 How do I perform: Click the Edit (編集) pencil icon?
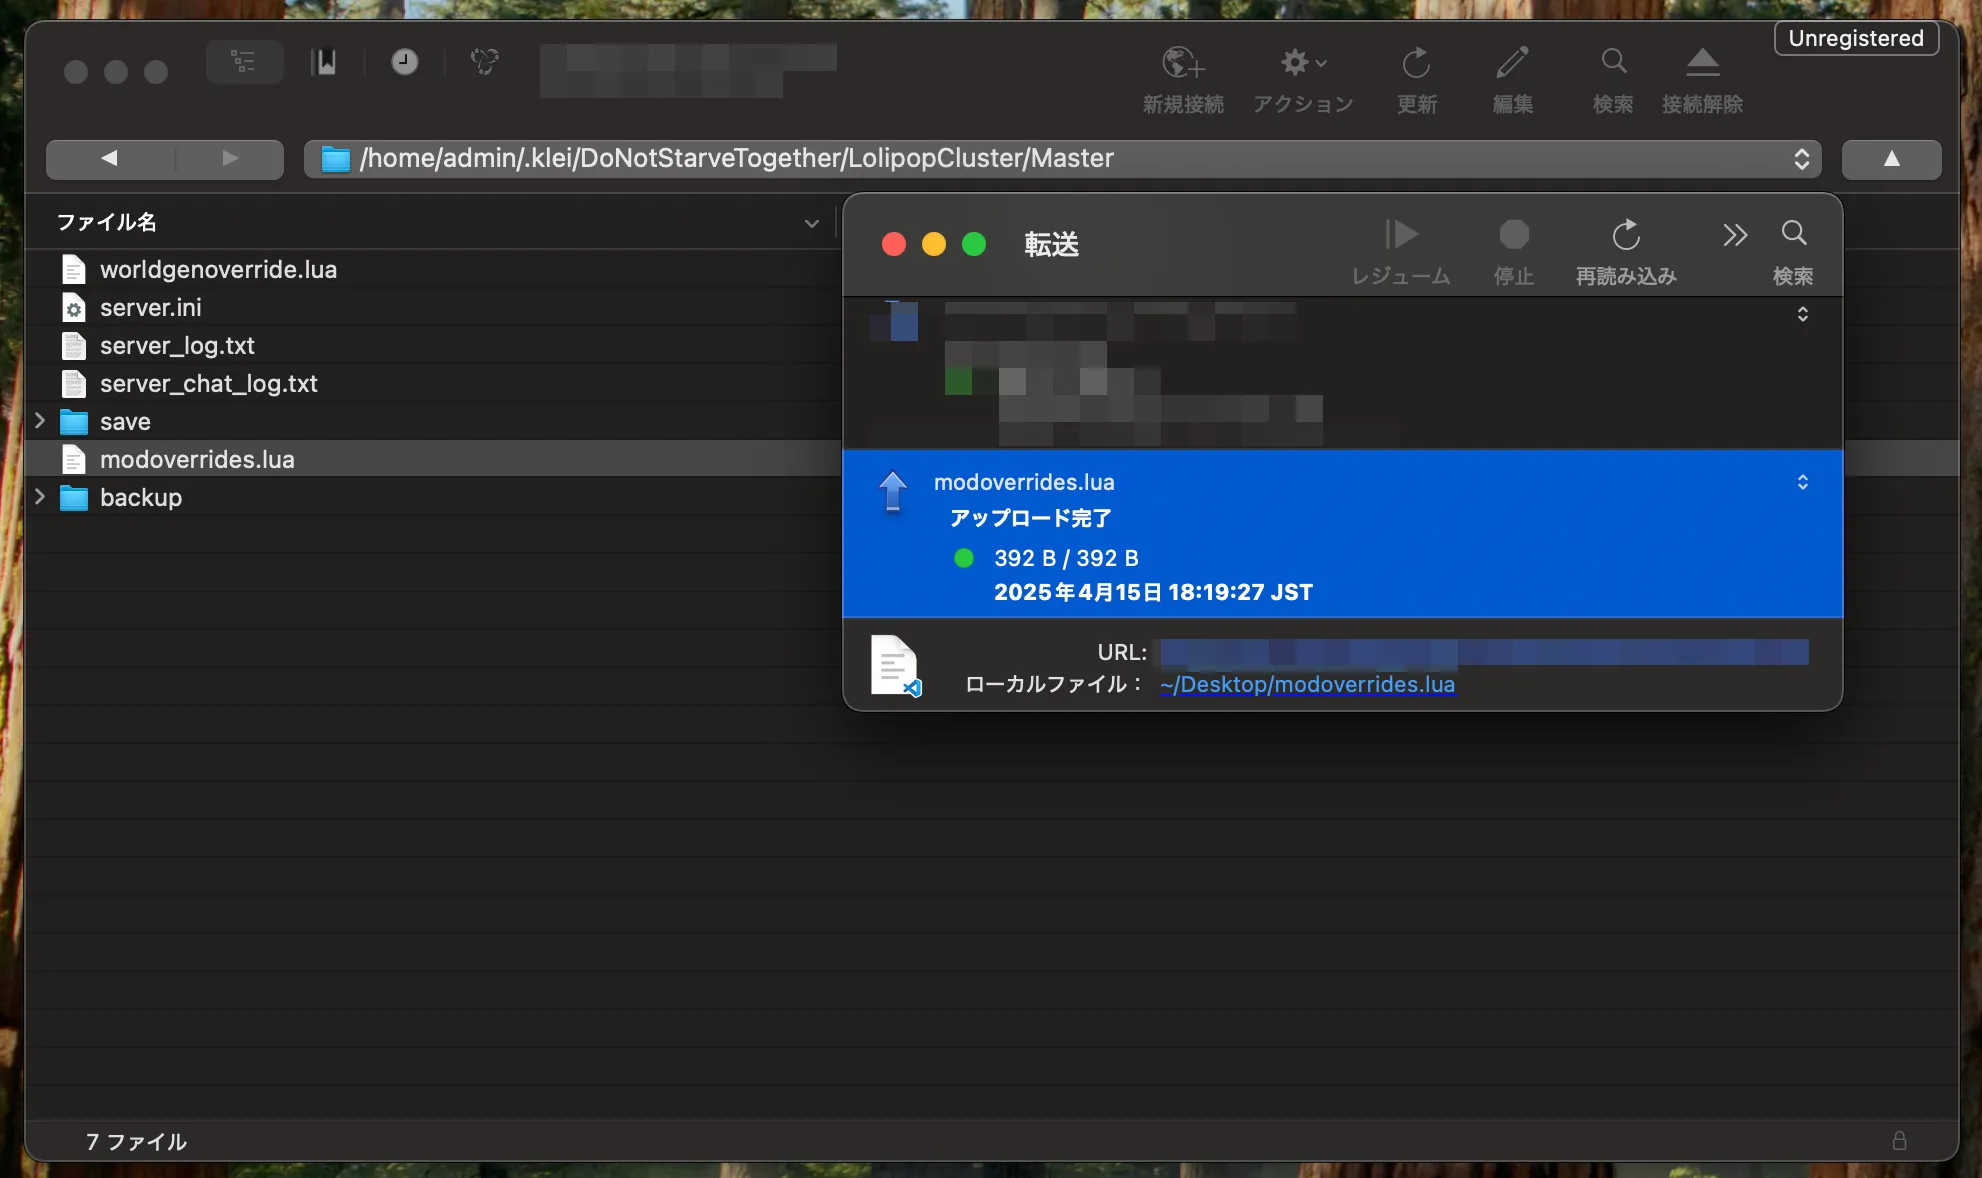[1512, 63]
